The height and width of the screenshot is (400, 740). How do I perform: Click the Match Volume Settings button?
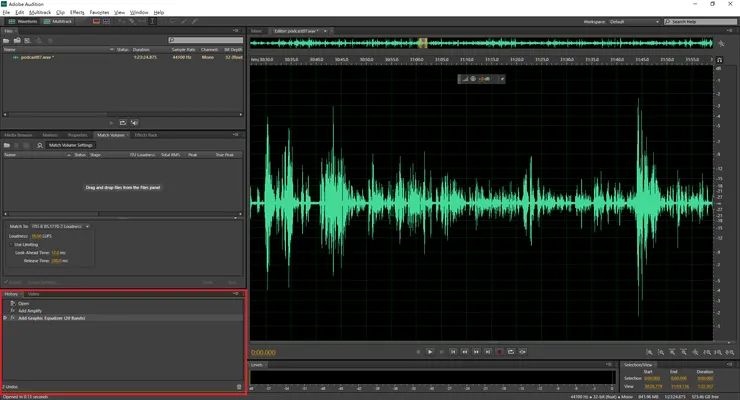pos(70,145)
